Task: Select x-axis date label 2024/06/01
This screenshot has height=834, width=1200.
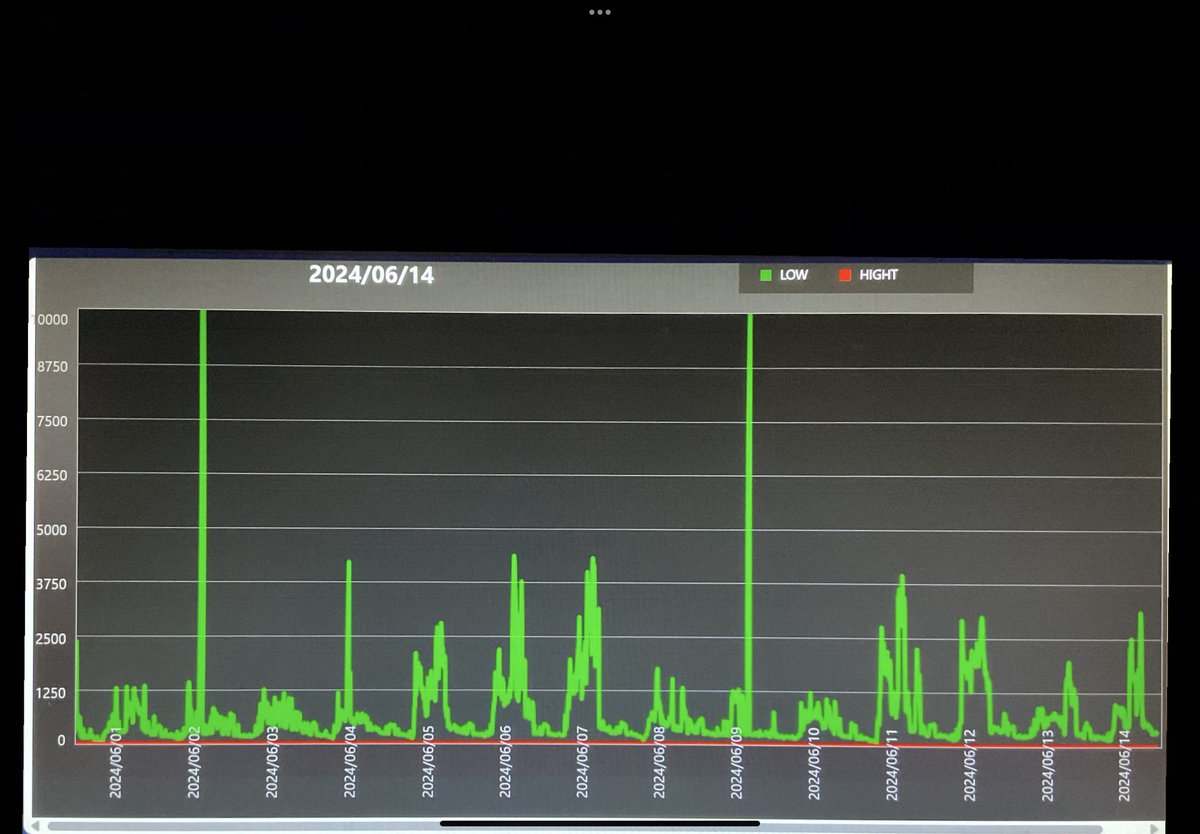Action: pyautogui.click(x=115, y=763)
